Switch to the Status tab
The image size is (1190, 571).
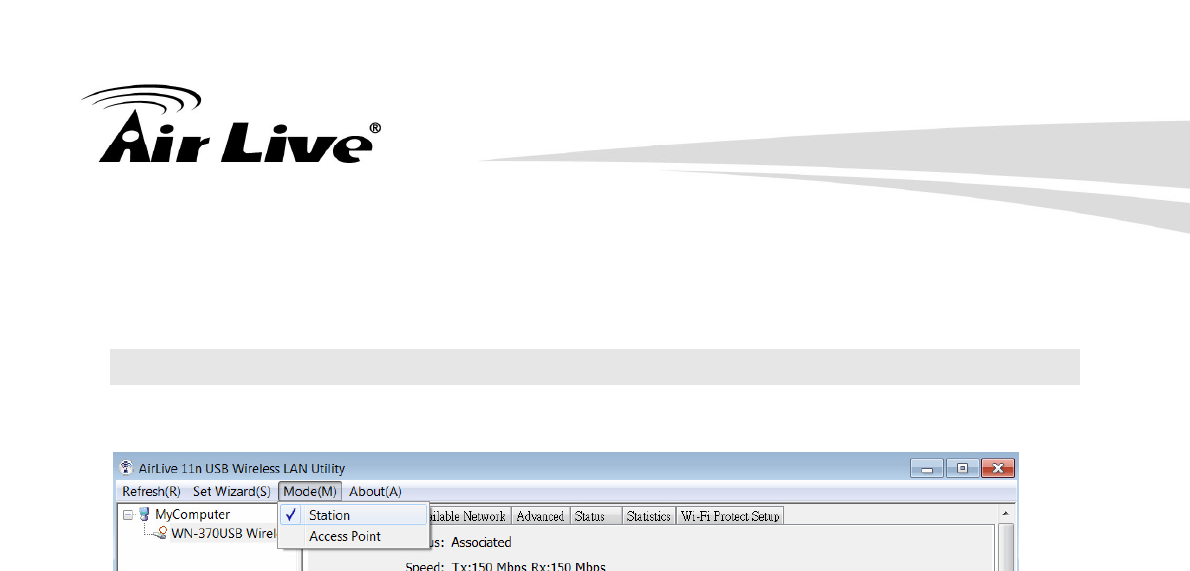coord(597,516)
